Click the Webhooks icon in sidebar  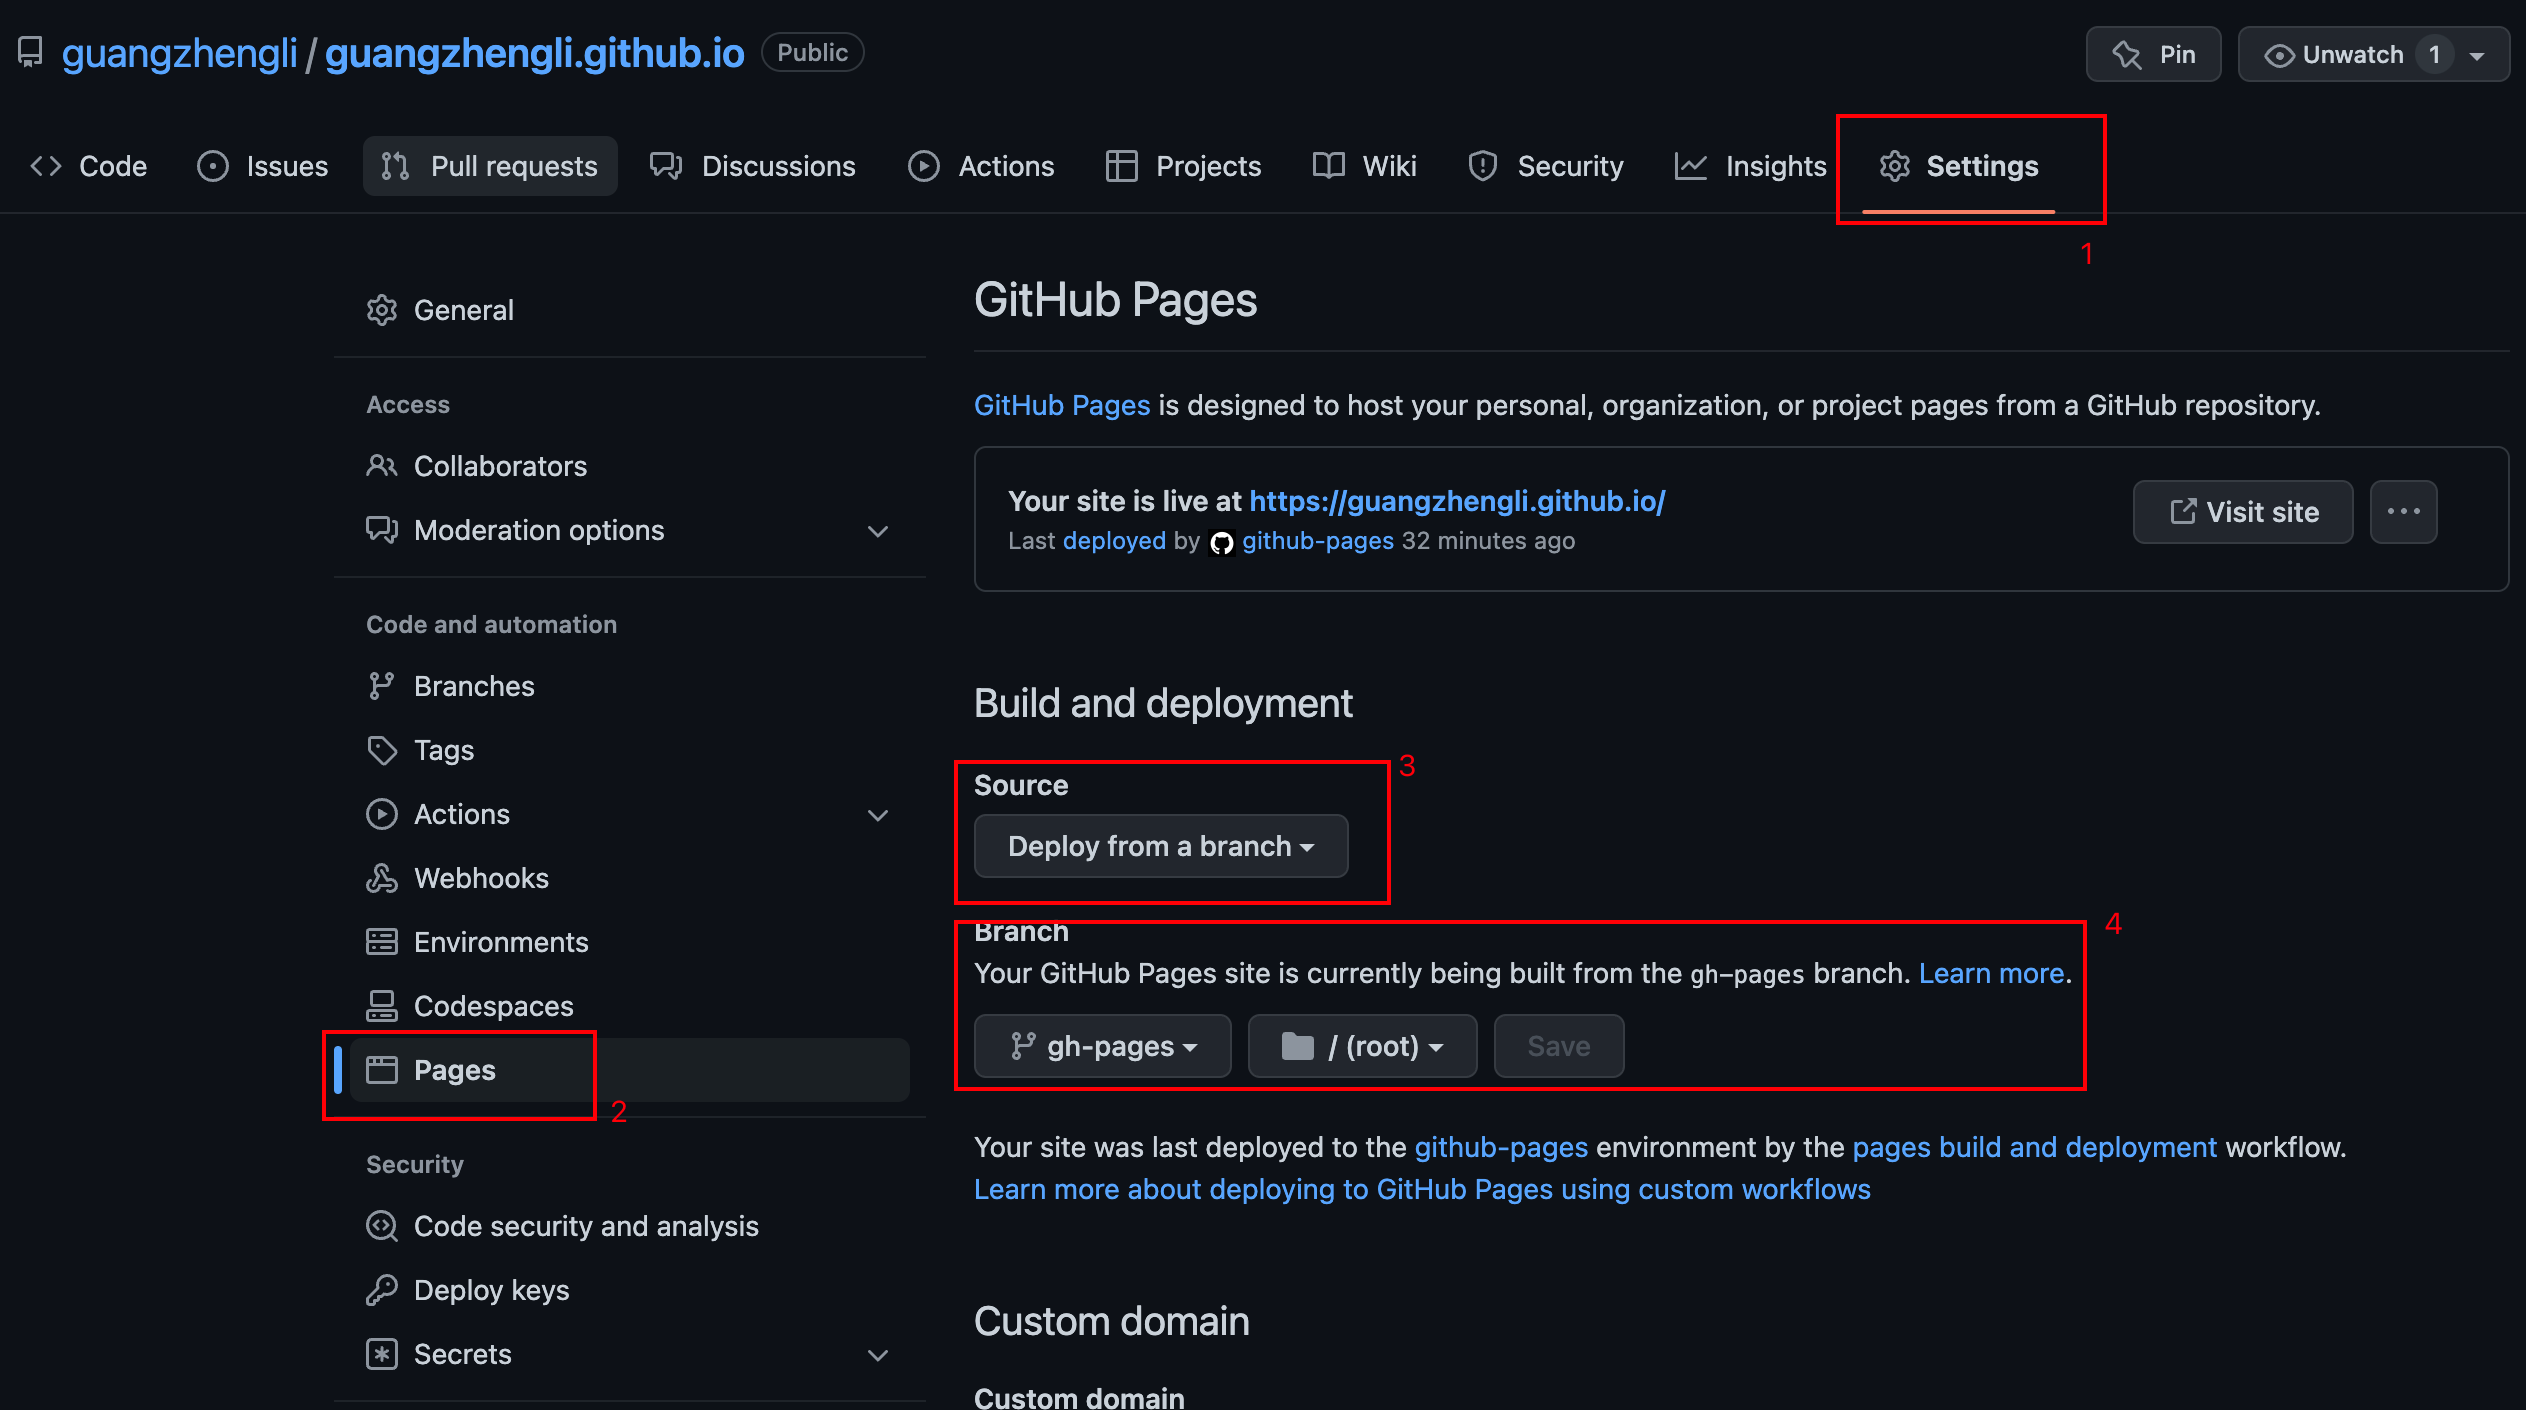[381, 878]
